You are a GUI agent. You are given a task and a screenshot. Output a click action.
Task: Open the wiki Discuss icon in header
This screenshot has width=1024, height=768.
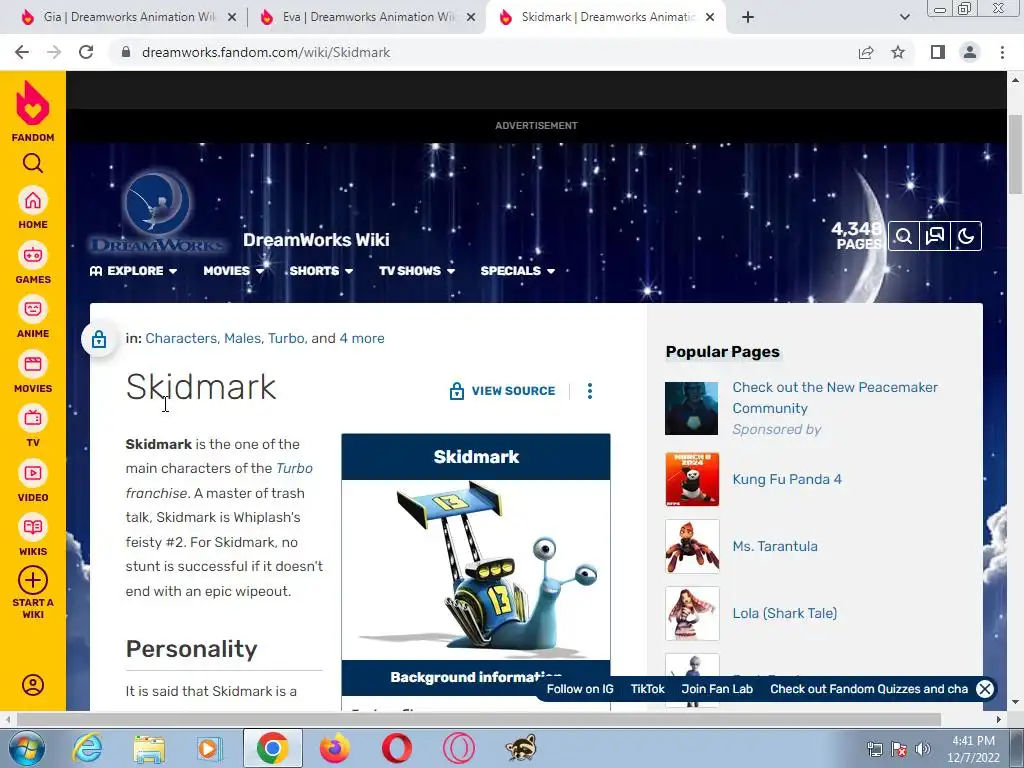pyautogui.click(x=935, y=236)
